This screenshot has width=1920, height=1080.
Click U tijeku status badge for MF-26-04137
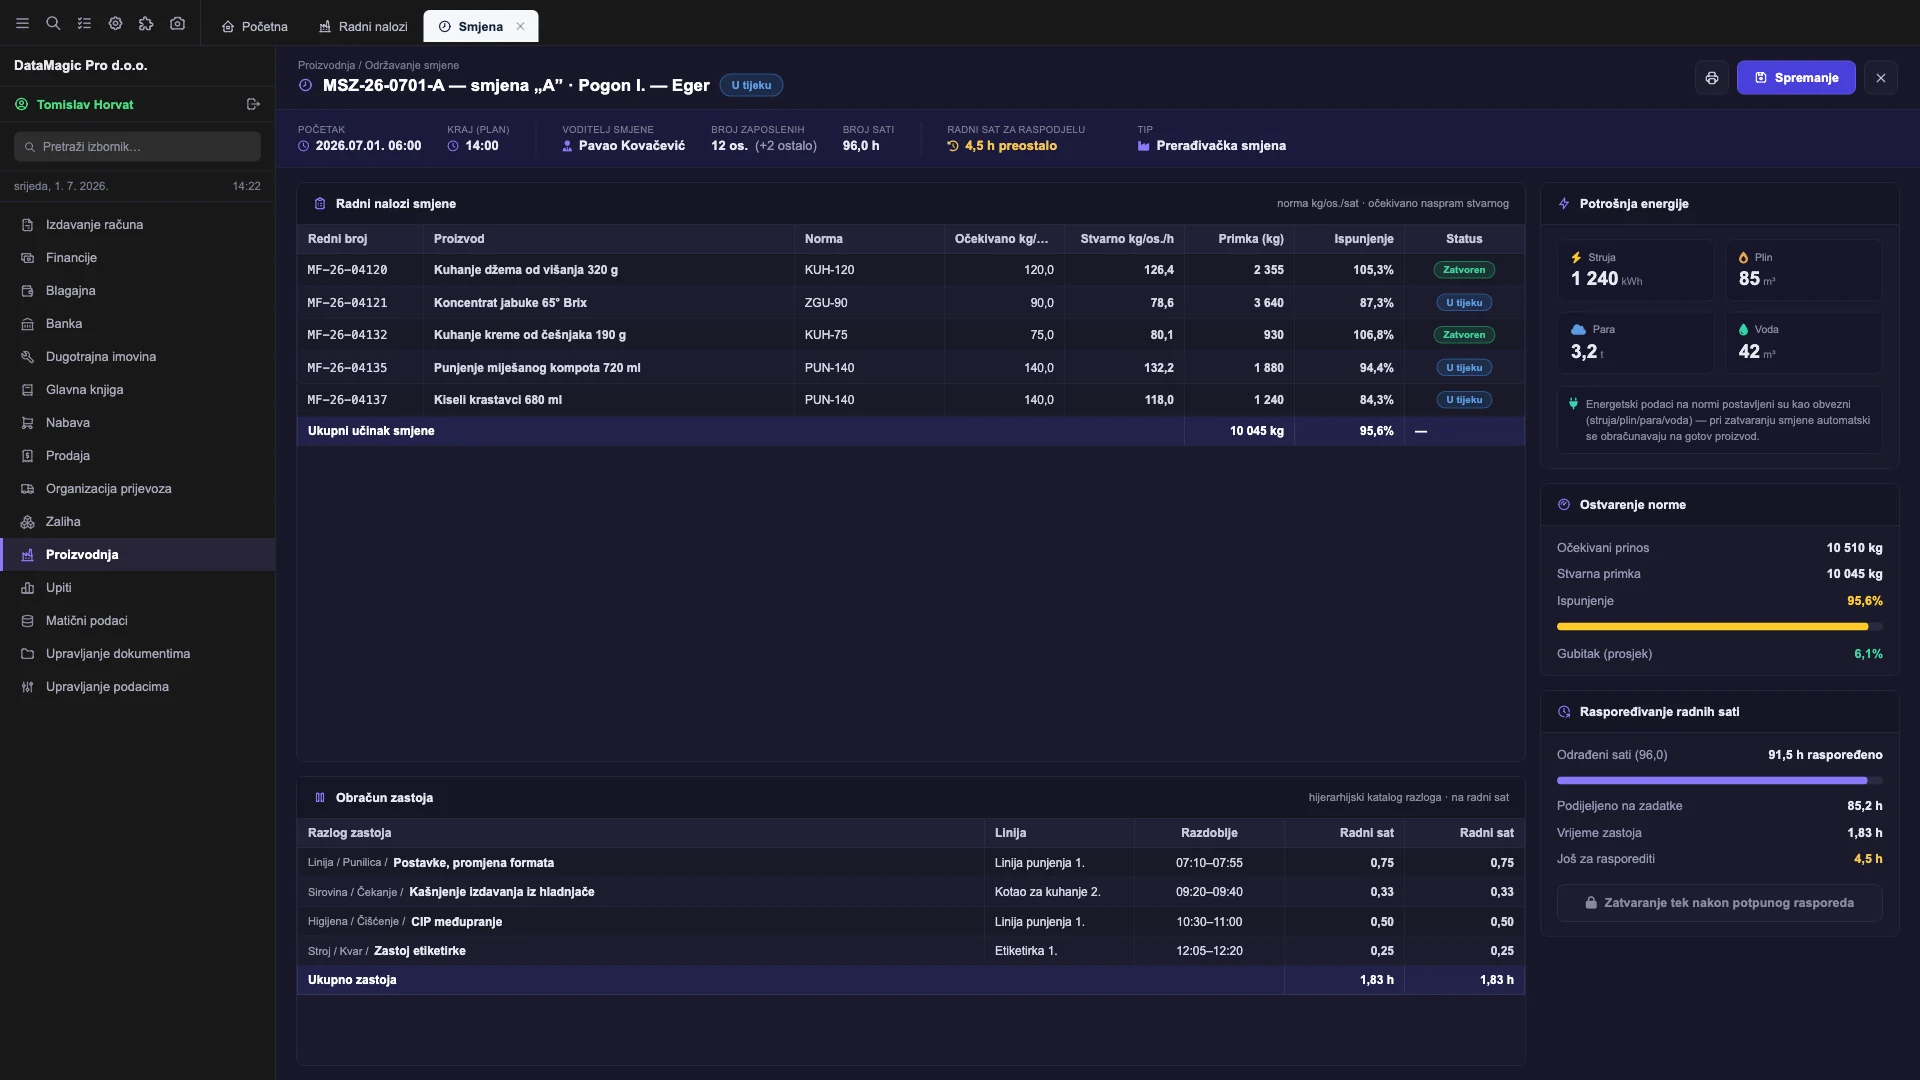(x=1464, y=400)
